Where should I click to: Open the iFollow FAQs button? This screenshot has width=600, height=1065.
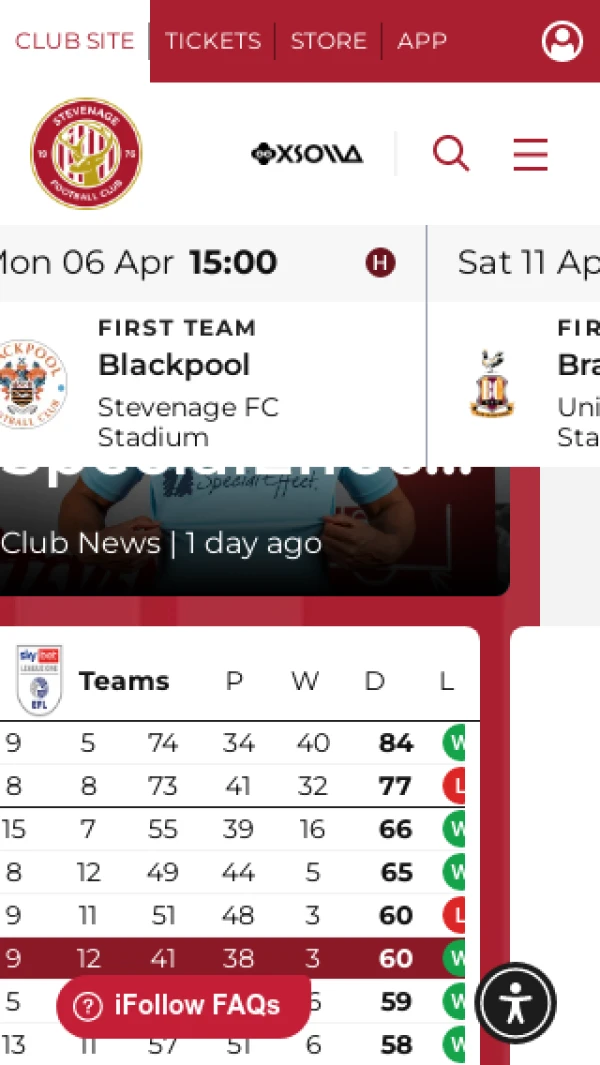tap(183, 1005)
